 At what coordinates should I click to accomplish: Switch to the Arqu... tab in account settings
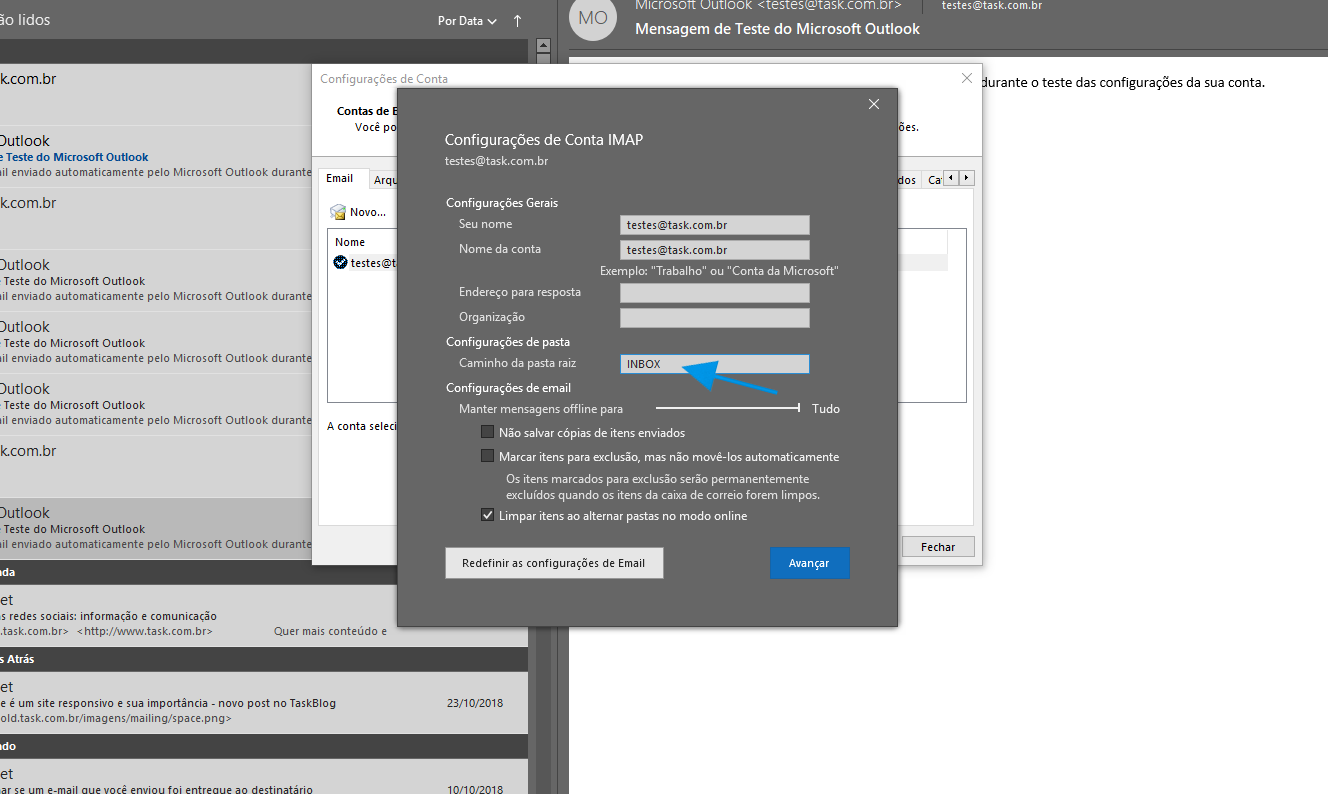tap(384, 180)
